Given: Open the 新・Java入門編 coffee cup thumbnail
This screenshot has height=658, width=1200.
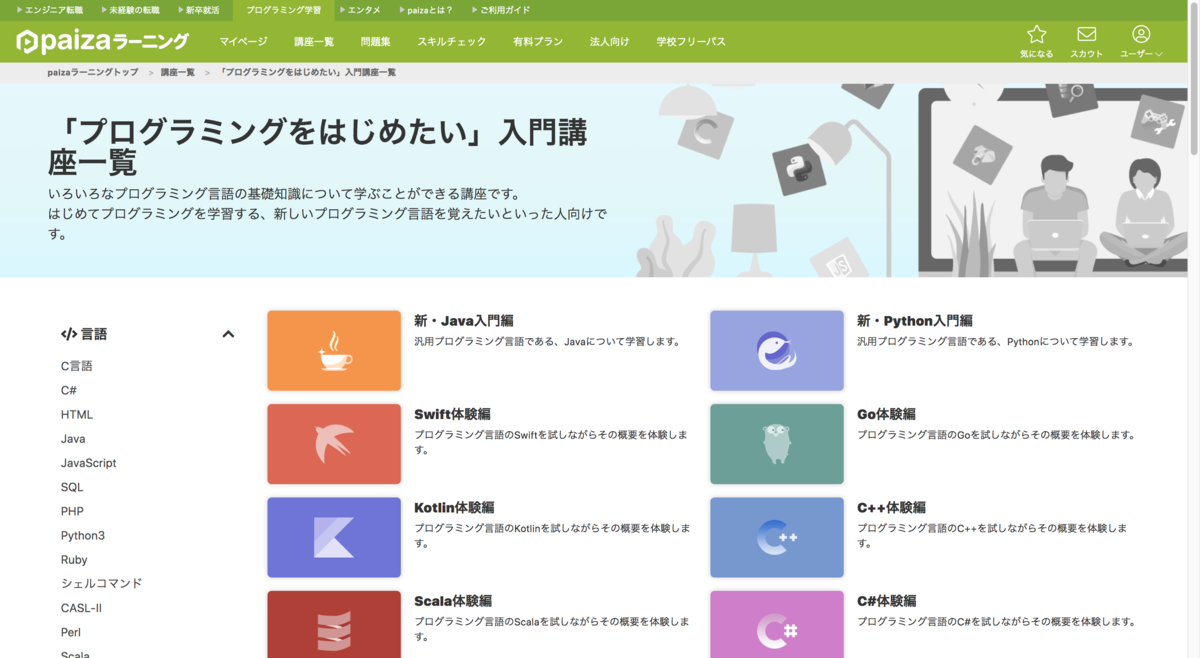Looking at the screenshot, I should pos(334,350).
